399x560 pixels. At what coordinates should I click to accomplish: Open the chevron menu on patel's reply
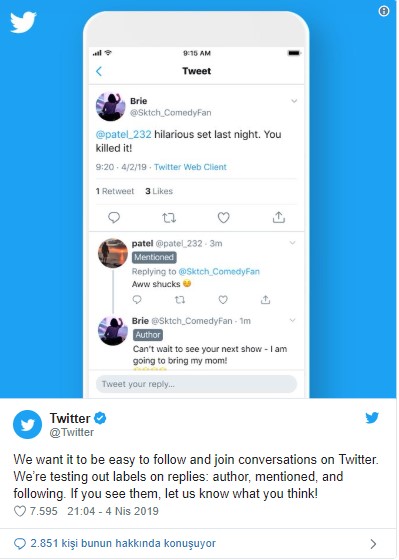[x=292, y=243]
